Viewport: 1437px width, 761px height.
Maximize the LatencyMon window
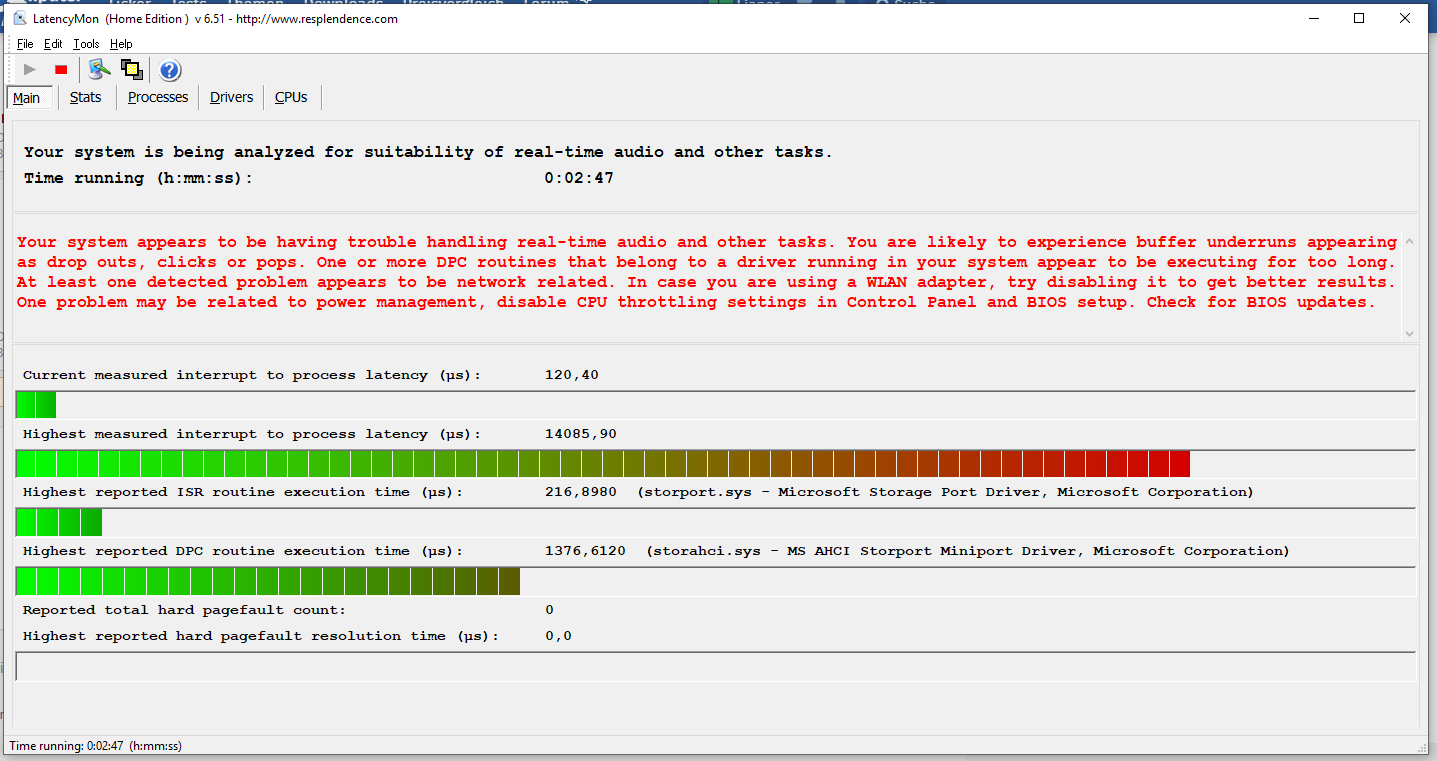(1359, 18)
